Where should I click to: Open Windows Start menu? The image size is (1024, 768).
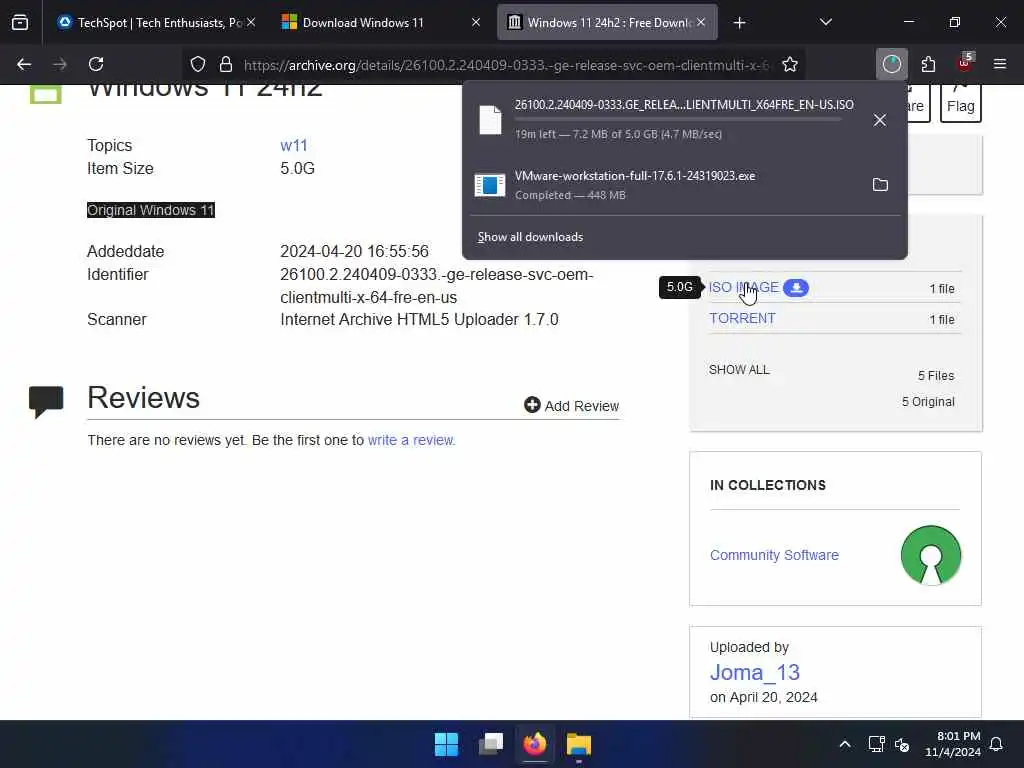pyautogui.click(x=447, y=744)
